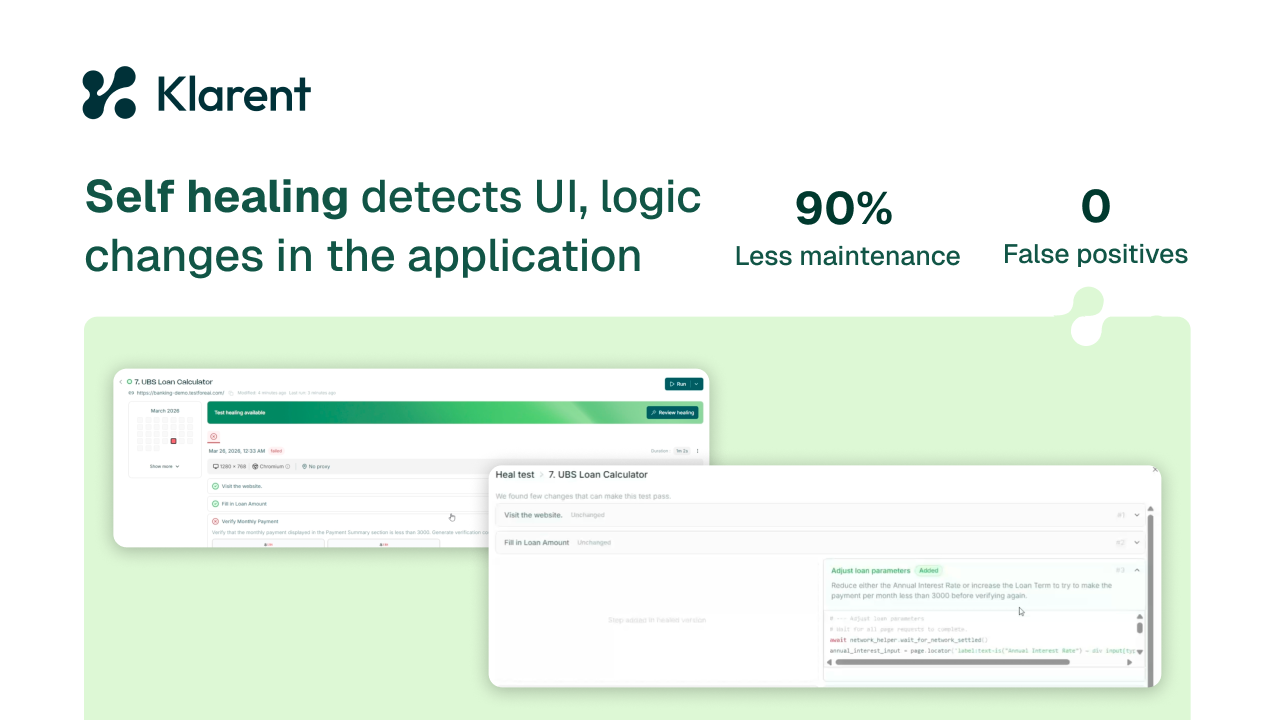Collapse step #3 Adjust loan parameters
This screenshot has height=720, width=1280.
click(1137, 571)
